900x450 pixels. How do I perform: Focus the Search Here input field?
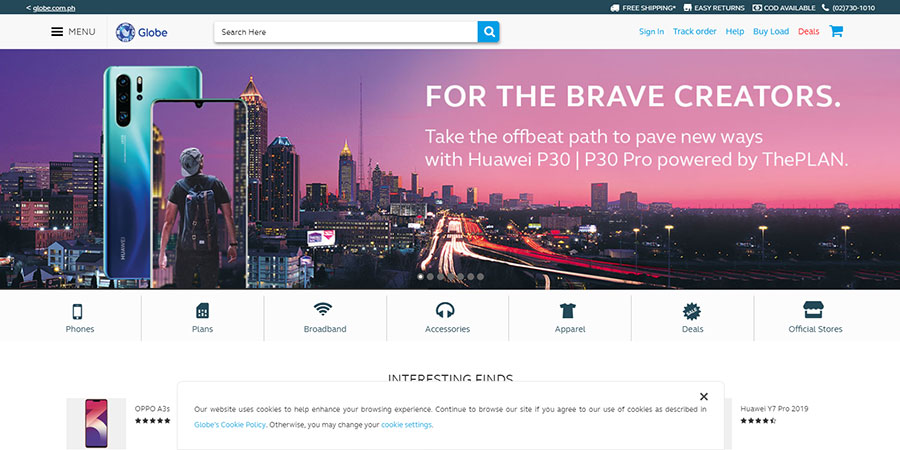pos(346,32)
